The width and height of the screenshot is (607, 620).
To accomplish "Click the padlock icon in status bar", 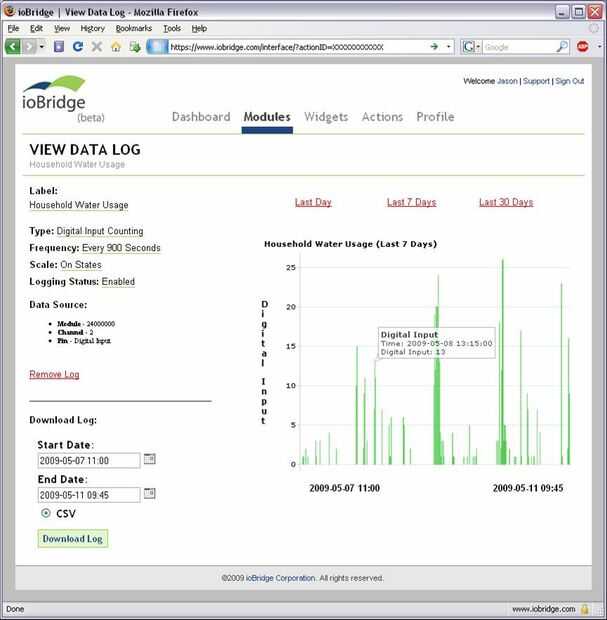I will point(584,609).
